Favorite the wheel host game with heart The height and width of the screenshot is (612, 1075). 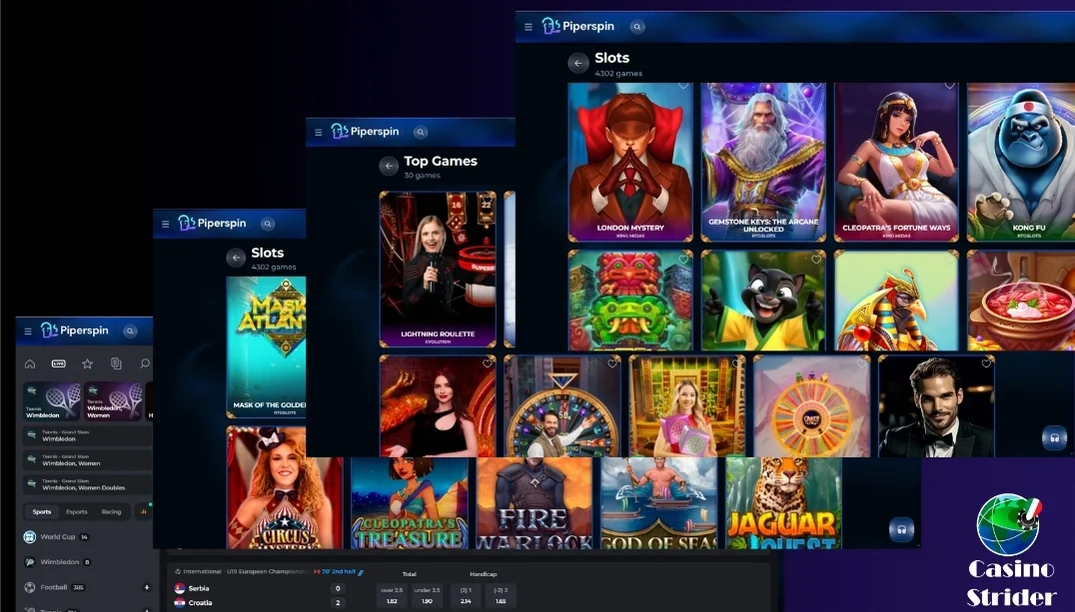click(612, 363)
